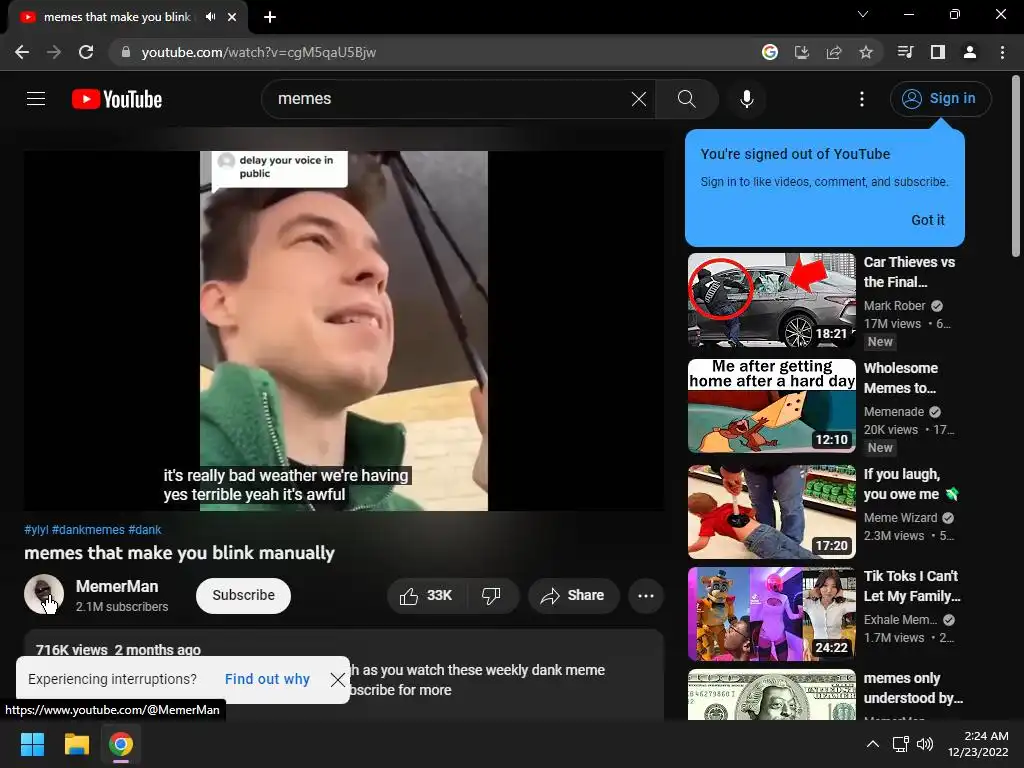Play Car Thieves vs the Final thumbnail
The image size is (1024, 768).
click(x=771, y=300)
